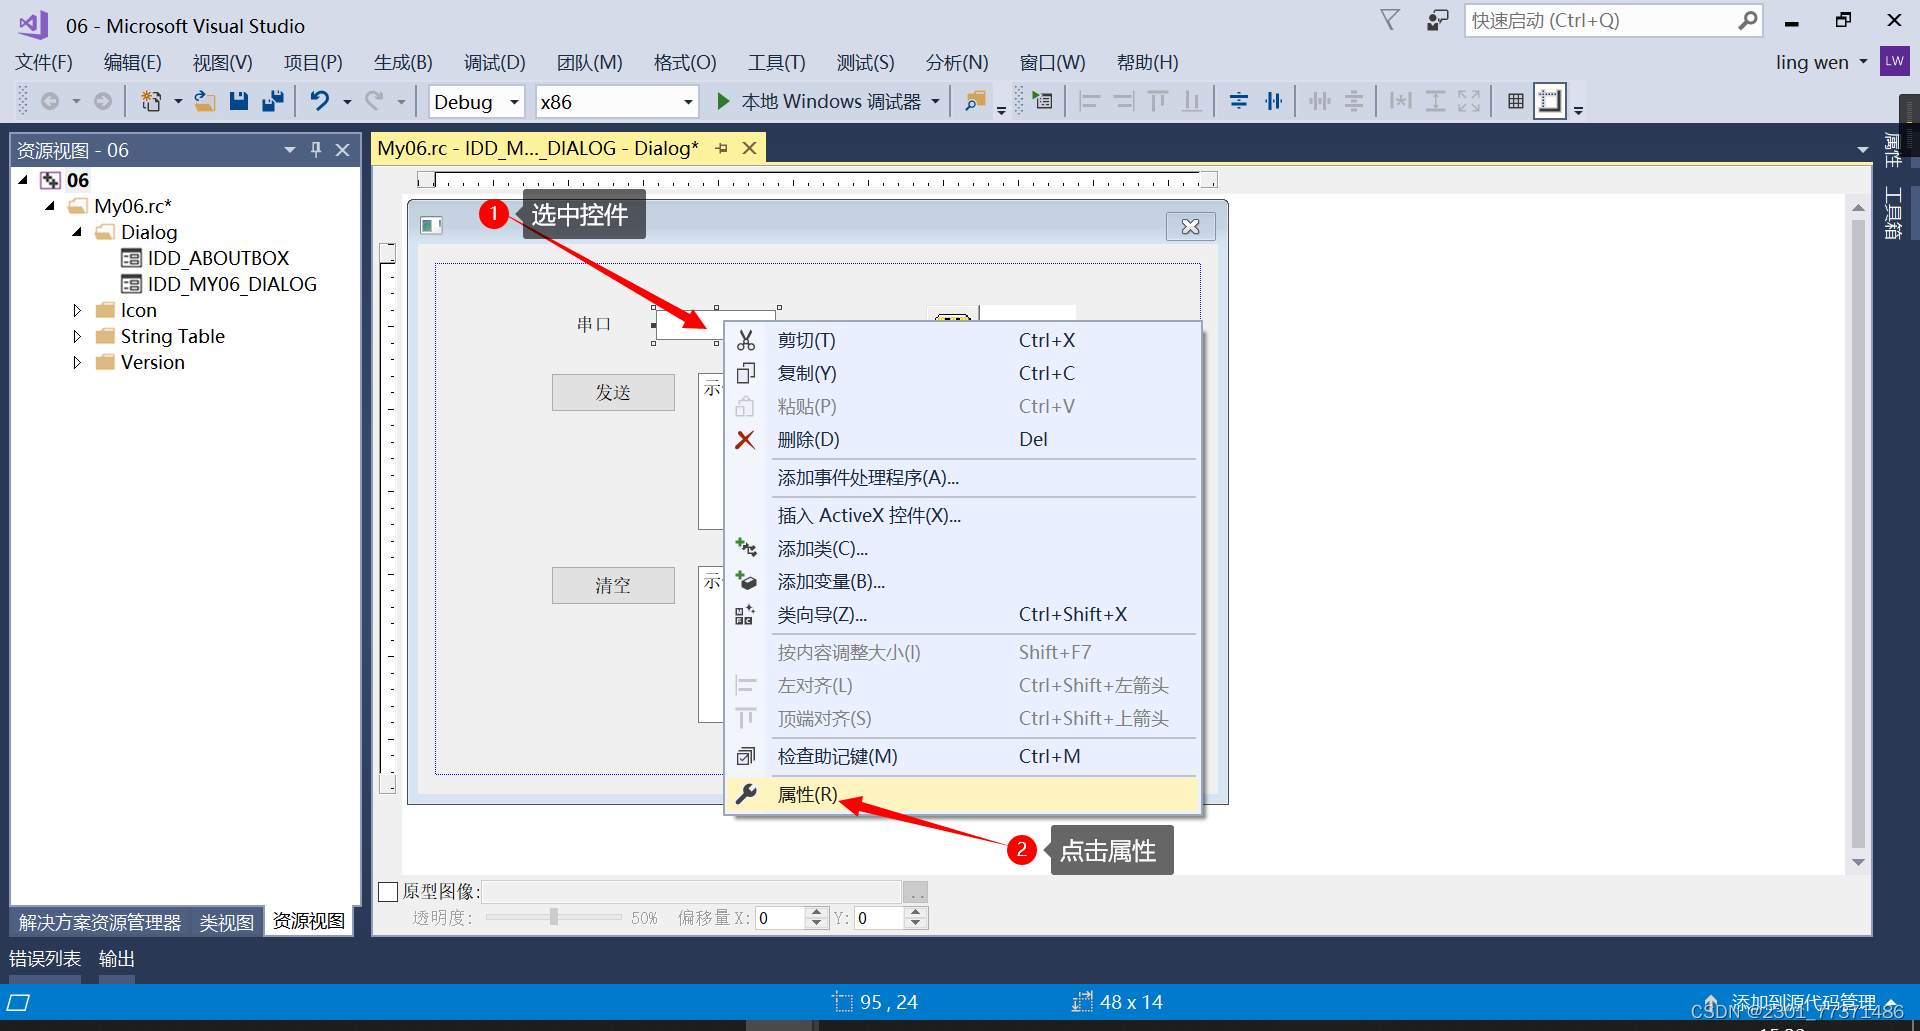This screenshot has height=1031, width=1920.
Task: Check the 原型图像 checkbox
Action: (x=389, y=891)
